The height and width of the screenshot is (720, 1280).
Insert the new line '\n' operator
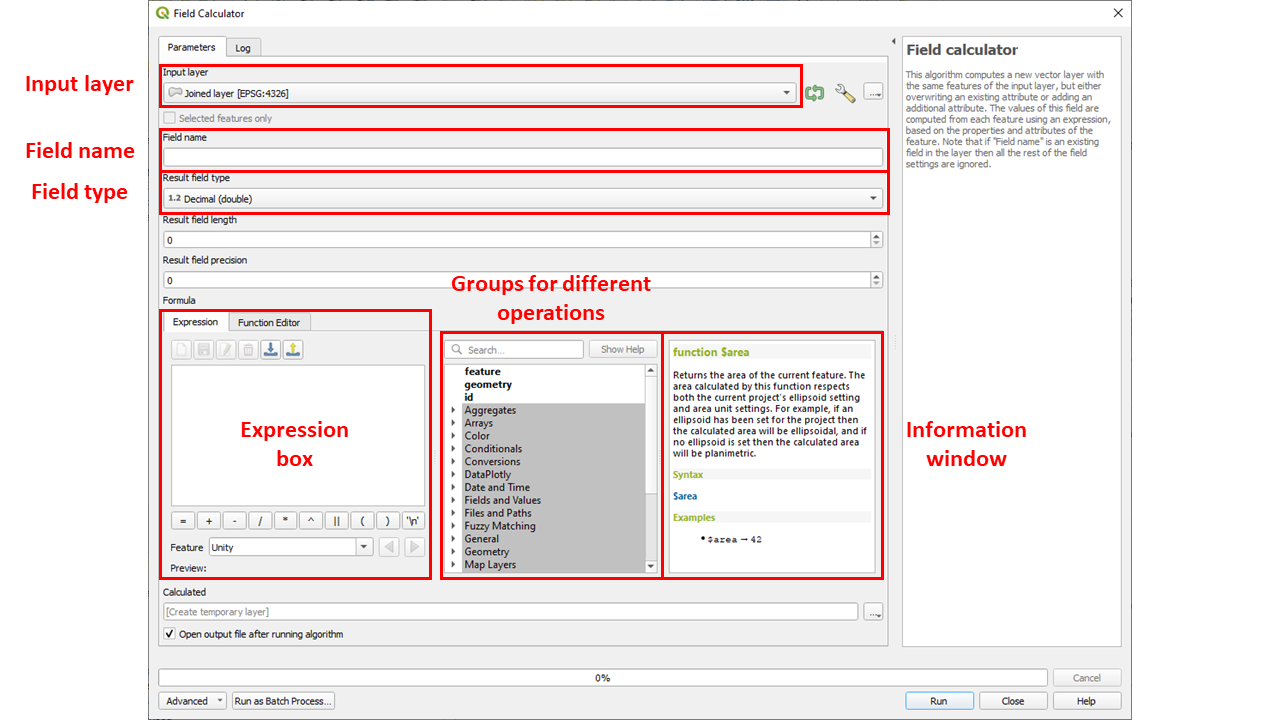413,521
